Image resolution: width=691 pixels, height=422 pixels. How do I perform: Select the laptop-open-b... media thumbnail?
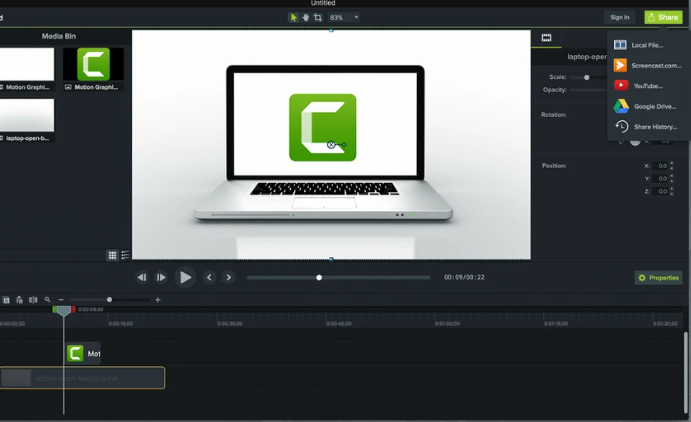pos(27,115)
